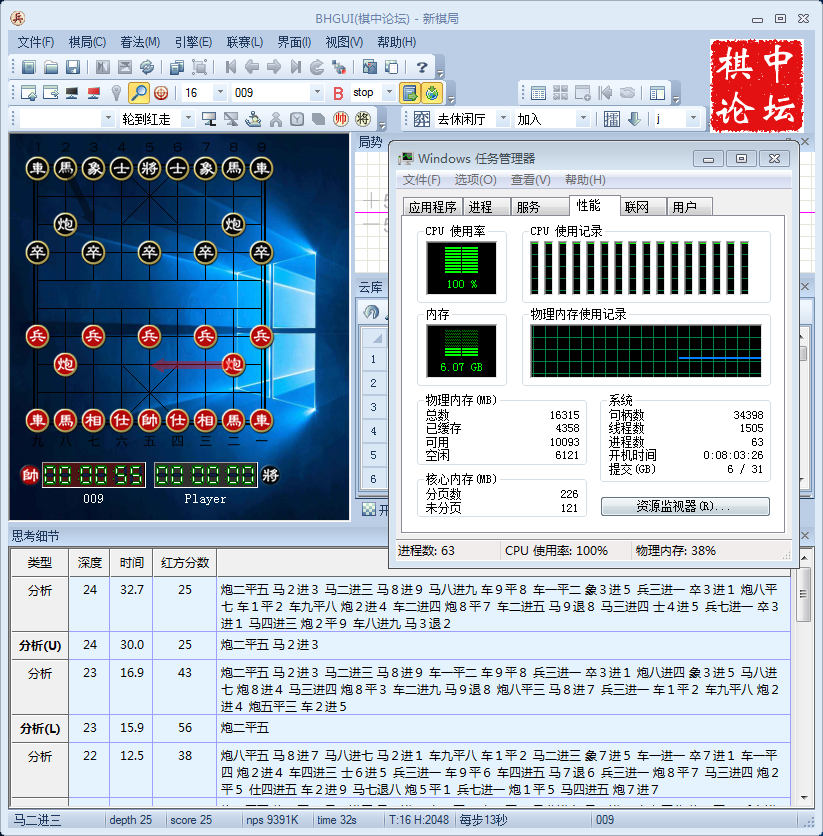Click the circular refresh arrows toolbar icon

tap(147, 67)
